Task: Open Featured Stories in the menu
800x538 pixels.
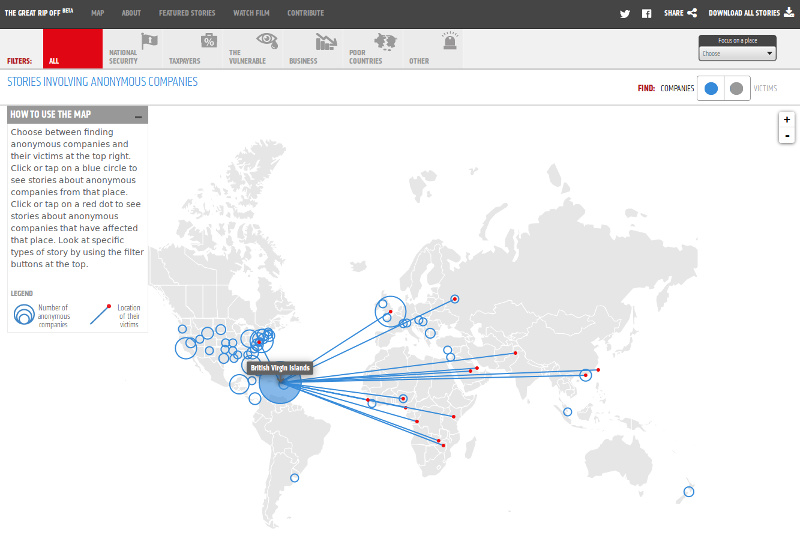Action: (187, 13)
